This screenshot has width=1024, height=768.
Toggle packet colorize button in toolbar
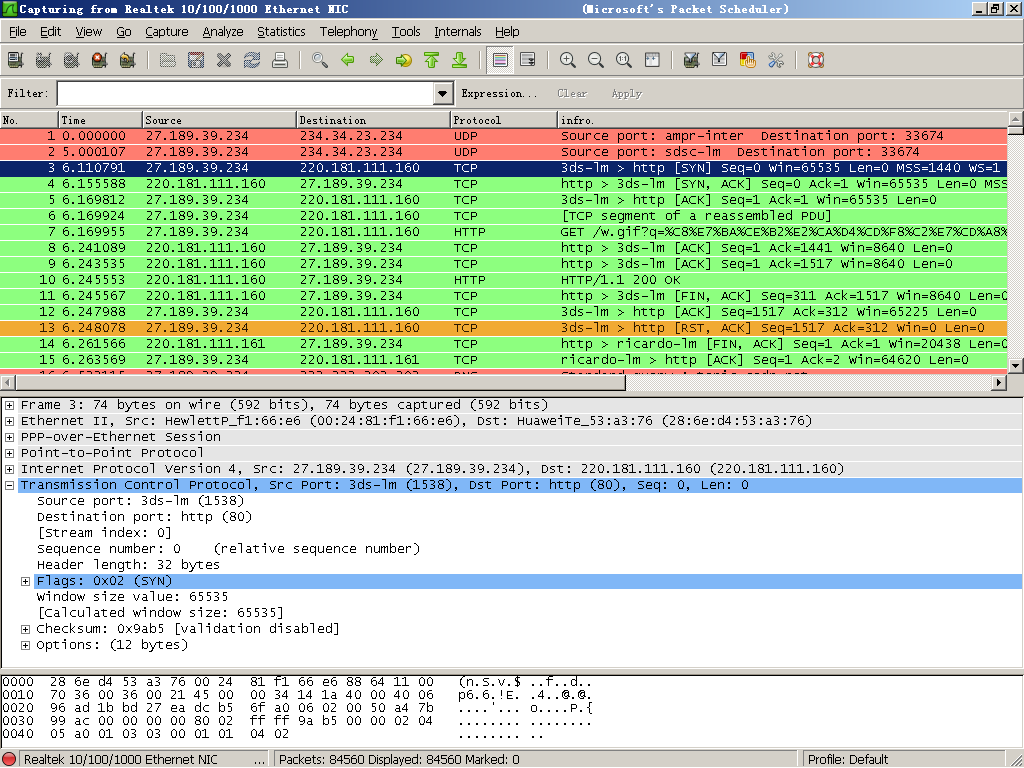coord(501,60)
